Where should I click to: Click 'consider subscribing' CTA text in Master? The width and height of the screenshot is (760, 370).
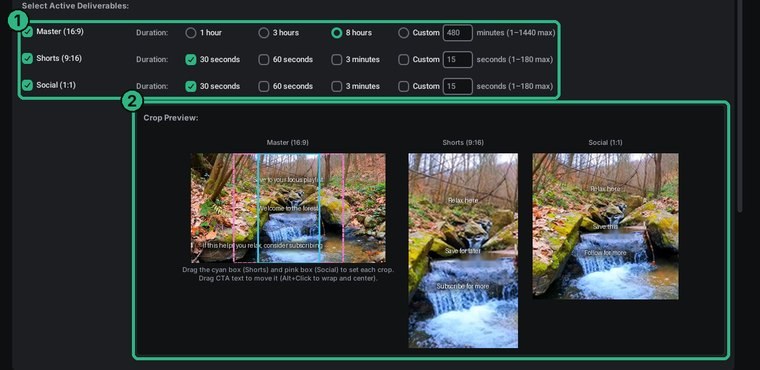[x=289, y=245]
